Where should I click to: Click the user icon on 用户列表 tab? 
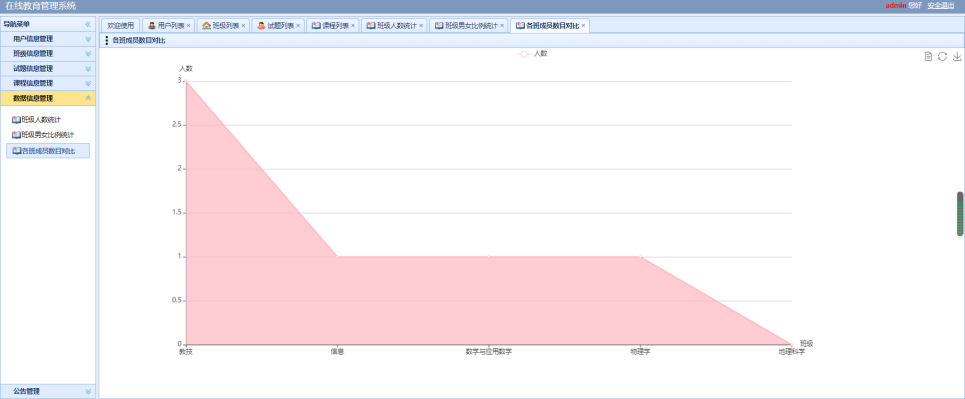(x=152, y=26)
